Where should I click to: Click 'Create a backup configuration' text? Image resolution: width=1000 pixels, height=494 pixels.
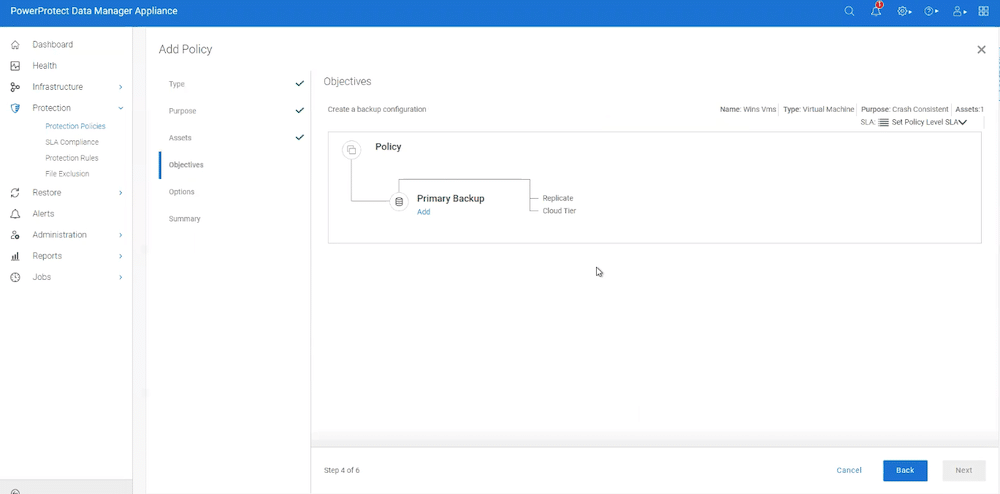(x=377, y=109)
